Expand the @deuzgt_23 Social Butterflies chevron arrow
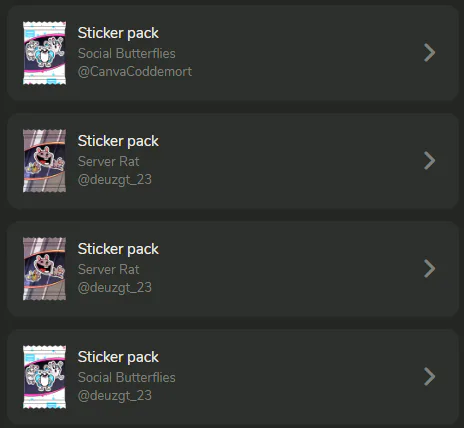 click(429, 377)
